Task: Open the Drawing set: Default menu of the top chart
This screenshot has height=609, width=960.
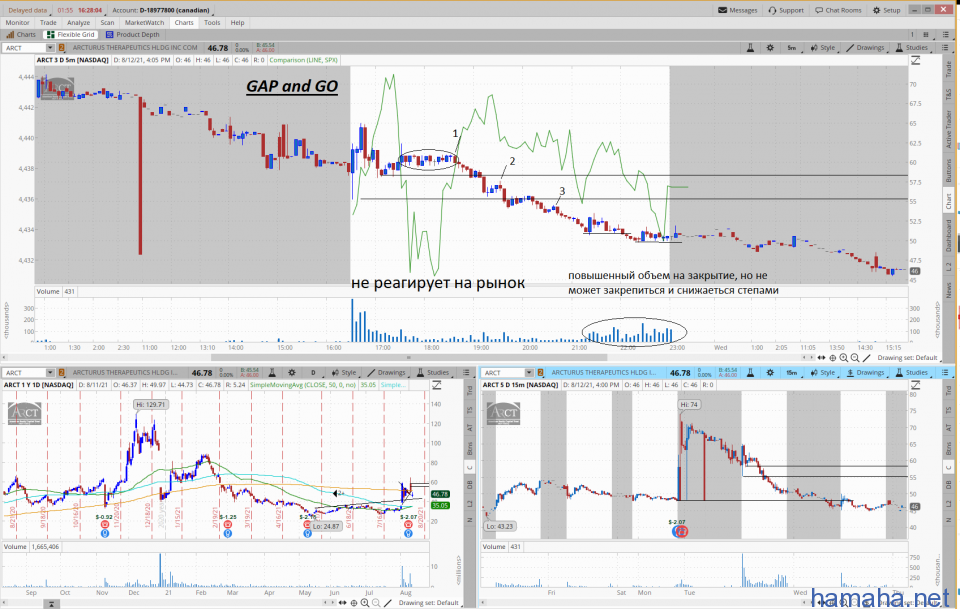Action: 907,358
